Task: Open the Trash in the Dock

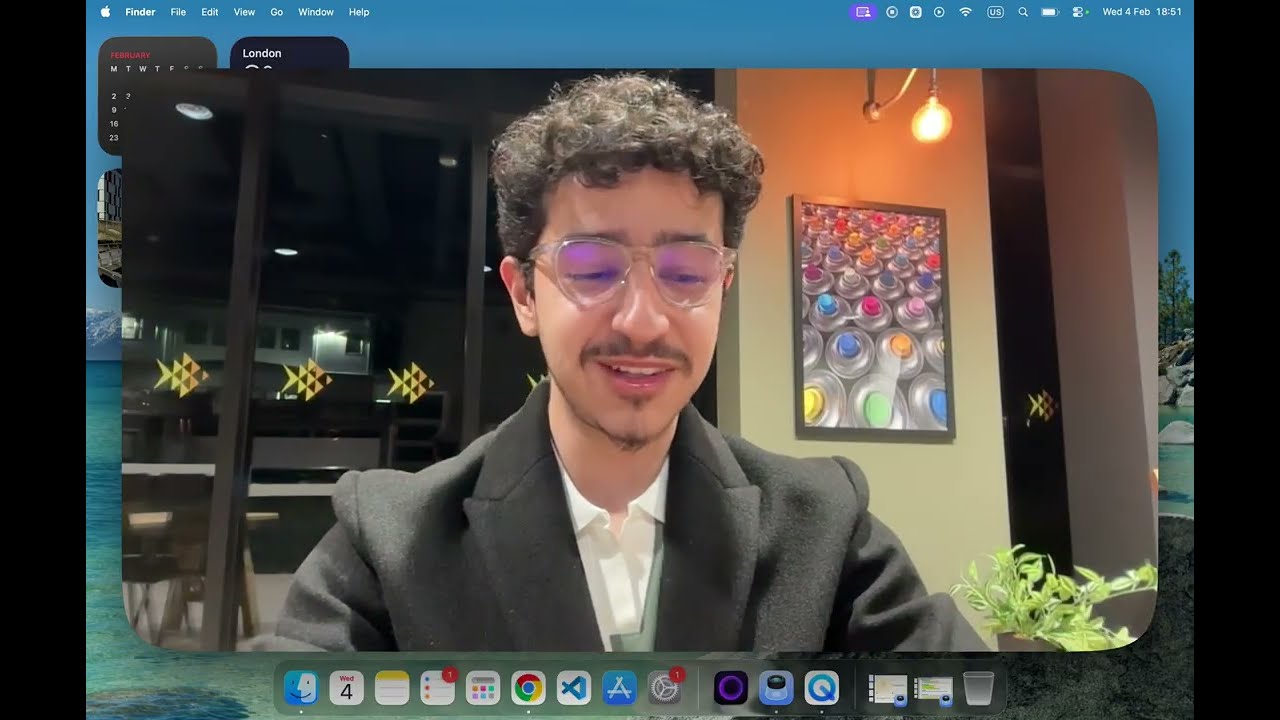Action: pyautogui.click(x=979, y=688)
